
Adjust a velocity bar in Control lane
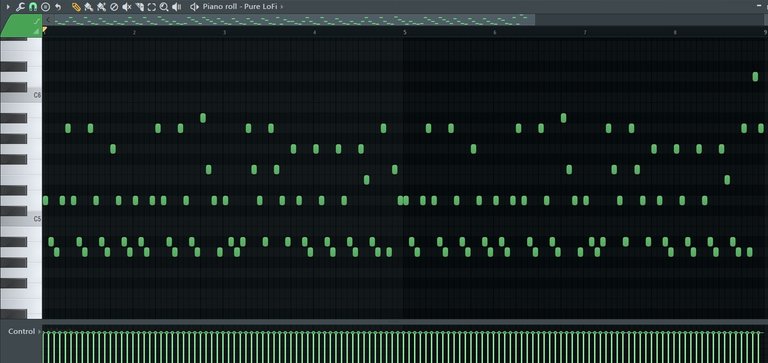click(405, 347)
